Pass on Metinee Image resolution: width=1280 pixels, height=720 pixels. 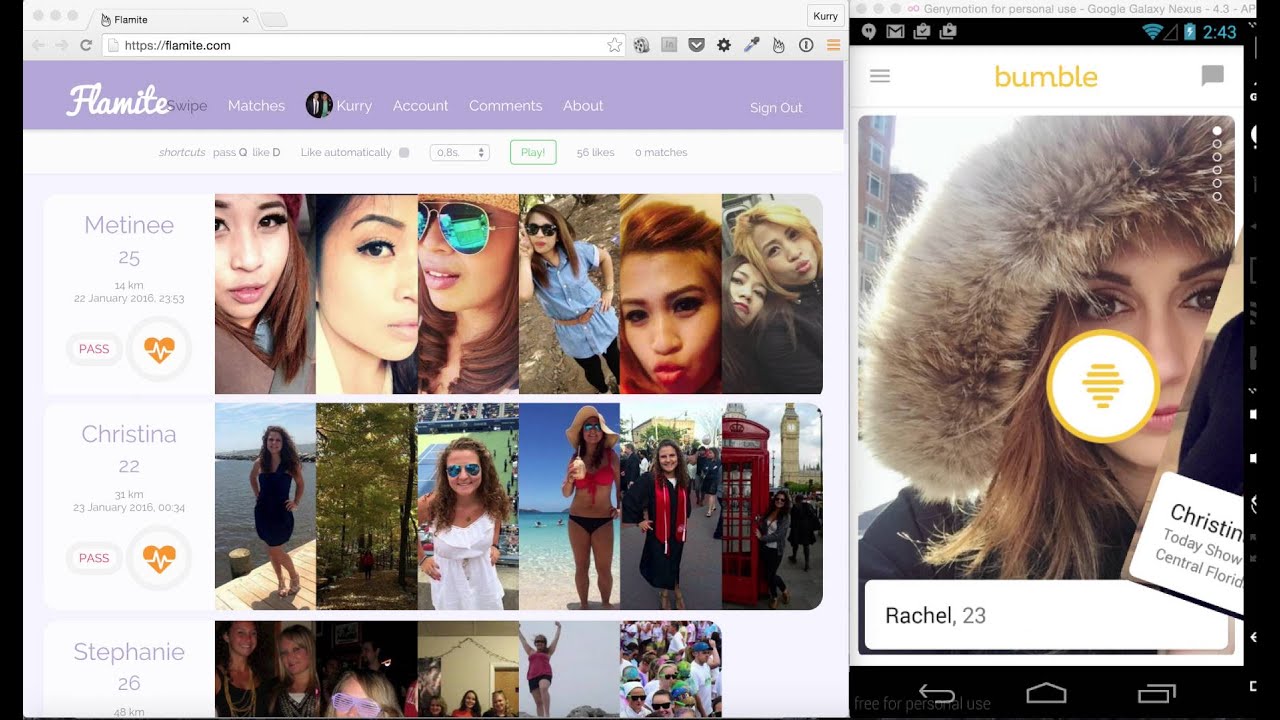94,349
